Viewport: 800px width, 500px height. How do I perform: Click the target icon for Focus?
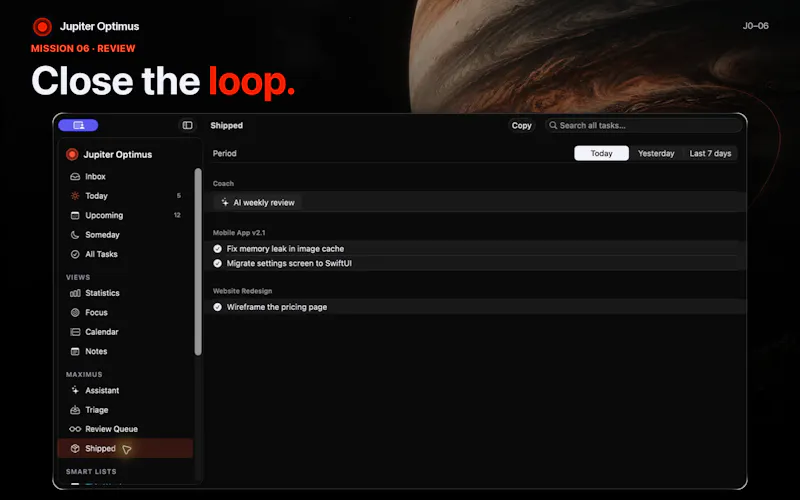tap(75, 312)
